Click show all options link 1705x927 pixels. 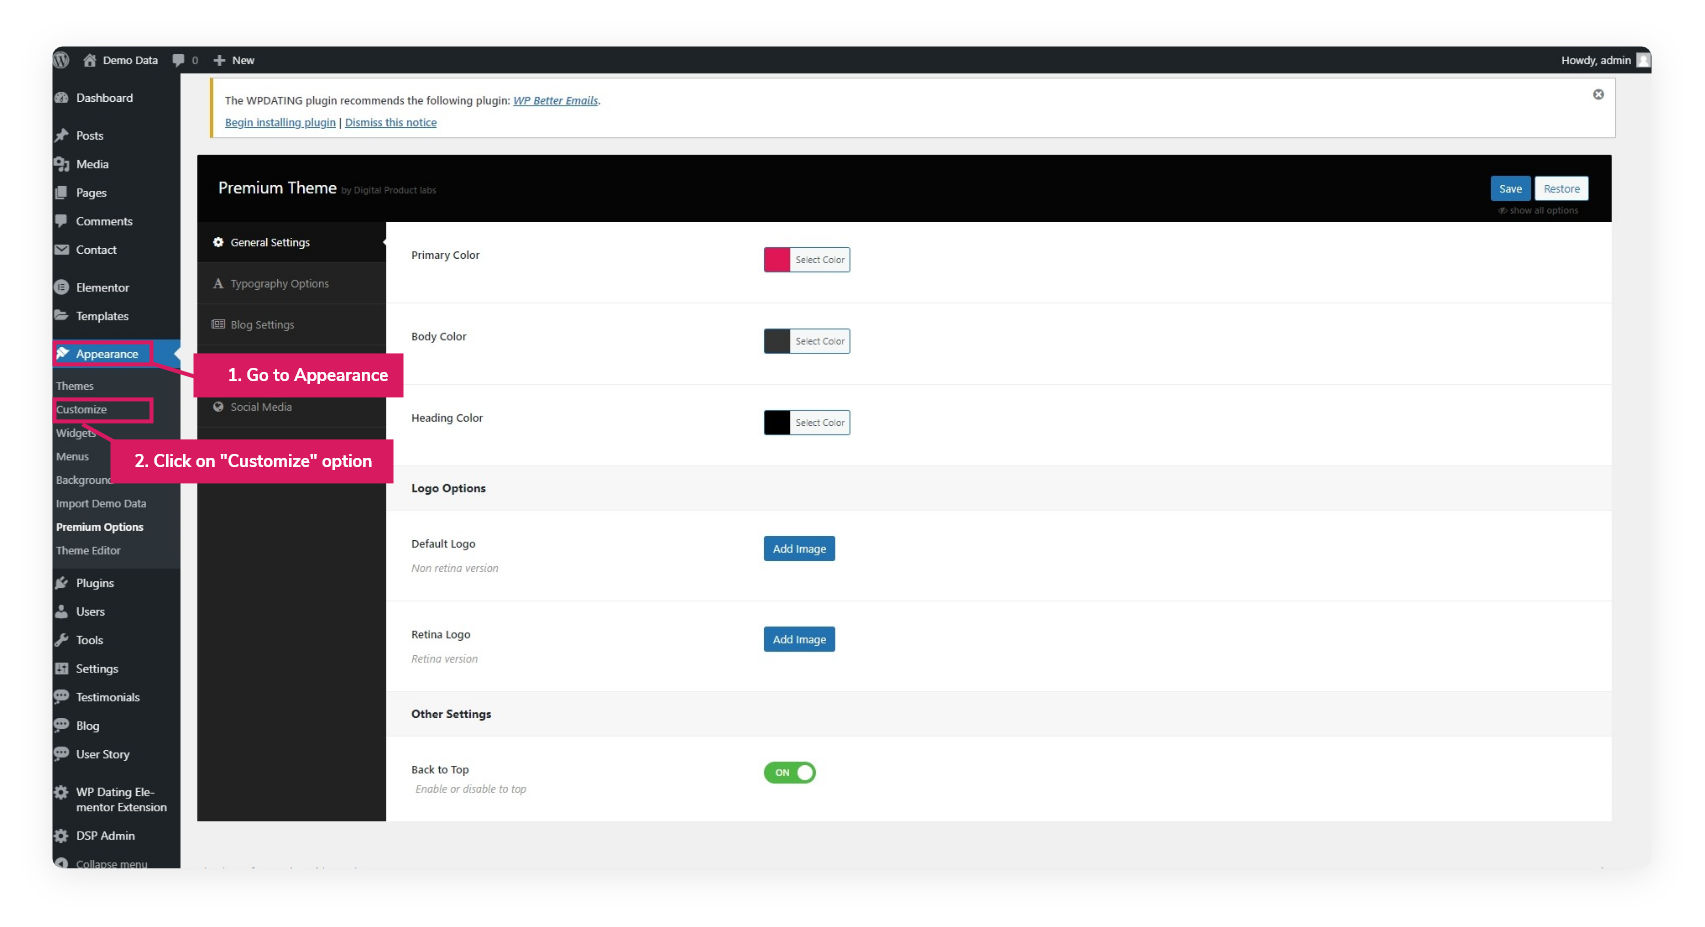tap(1539, 211)
